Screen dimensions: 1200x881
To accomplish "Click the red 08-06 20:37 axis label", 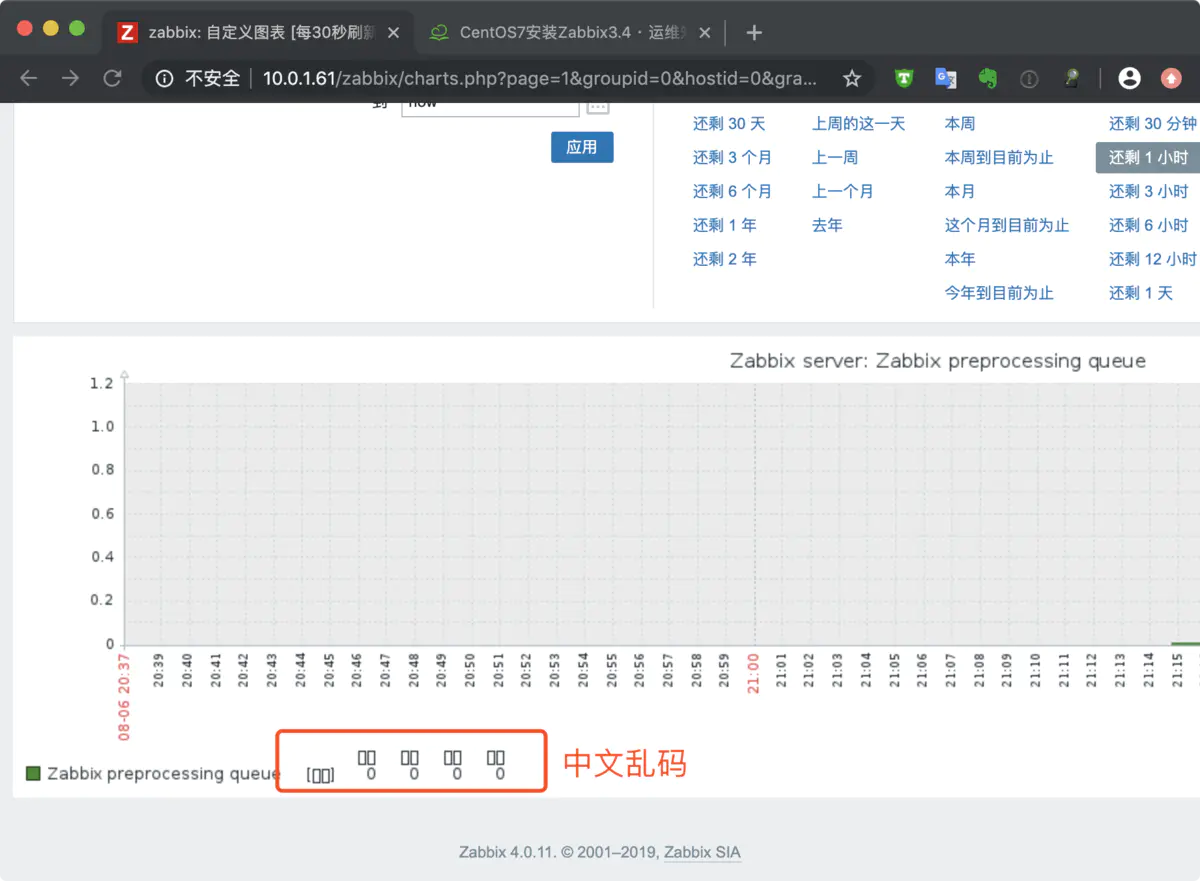I will (124, 696).
